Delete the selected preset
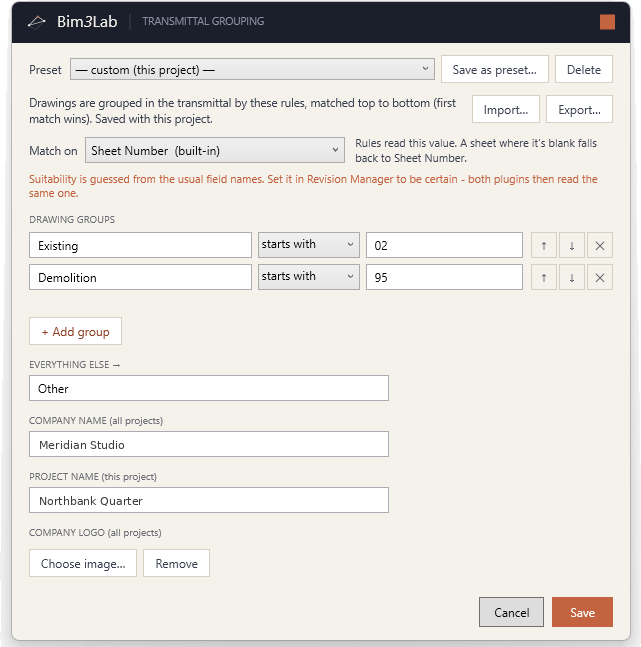The width and height of the screenshot is (641, 647). click(x=584, y=69)
